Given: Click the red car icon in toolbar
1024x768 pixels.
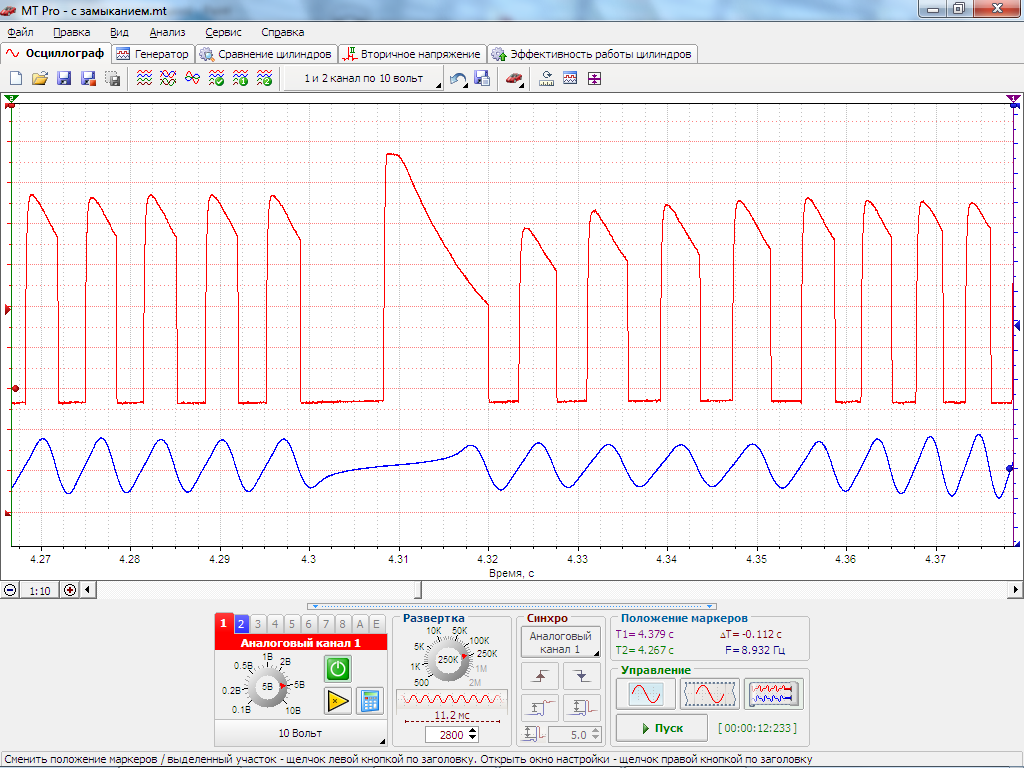Looking at the screenshot, I should (514, 79).
